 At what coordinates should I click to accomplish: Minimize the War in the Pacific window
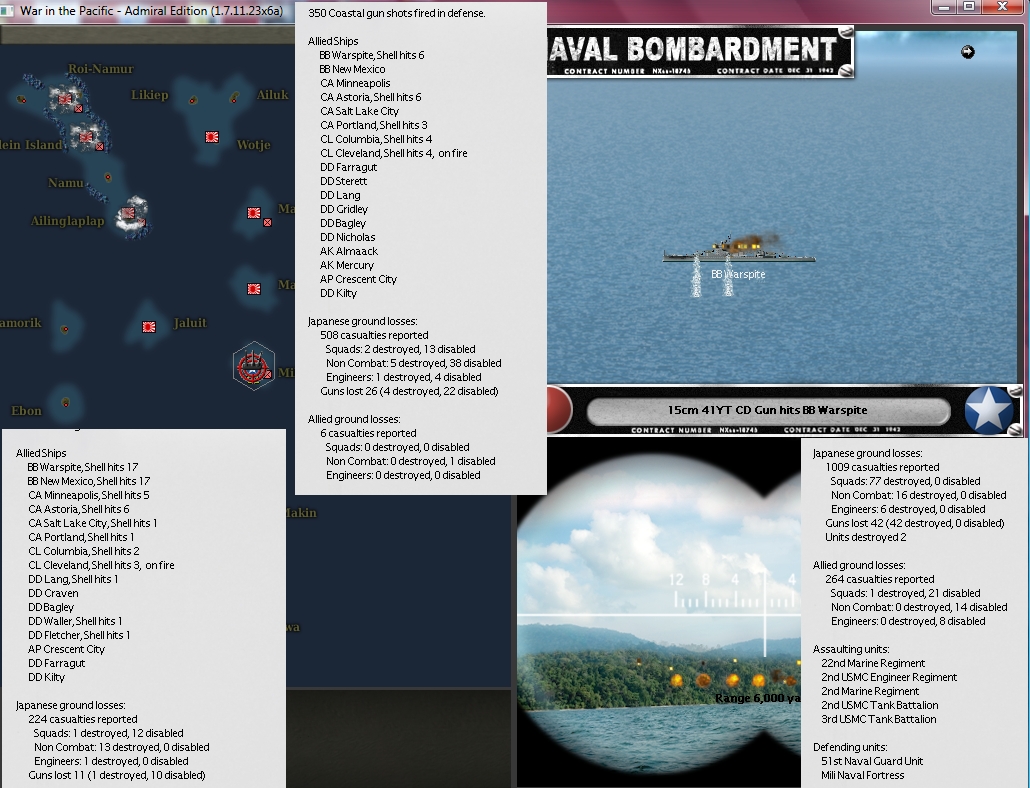click(944, 7)
